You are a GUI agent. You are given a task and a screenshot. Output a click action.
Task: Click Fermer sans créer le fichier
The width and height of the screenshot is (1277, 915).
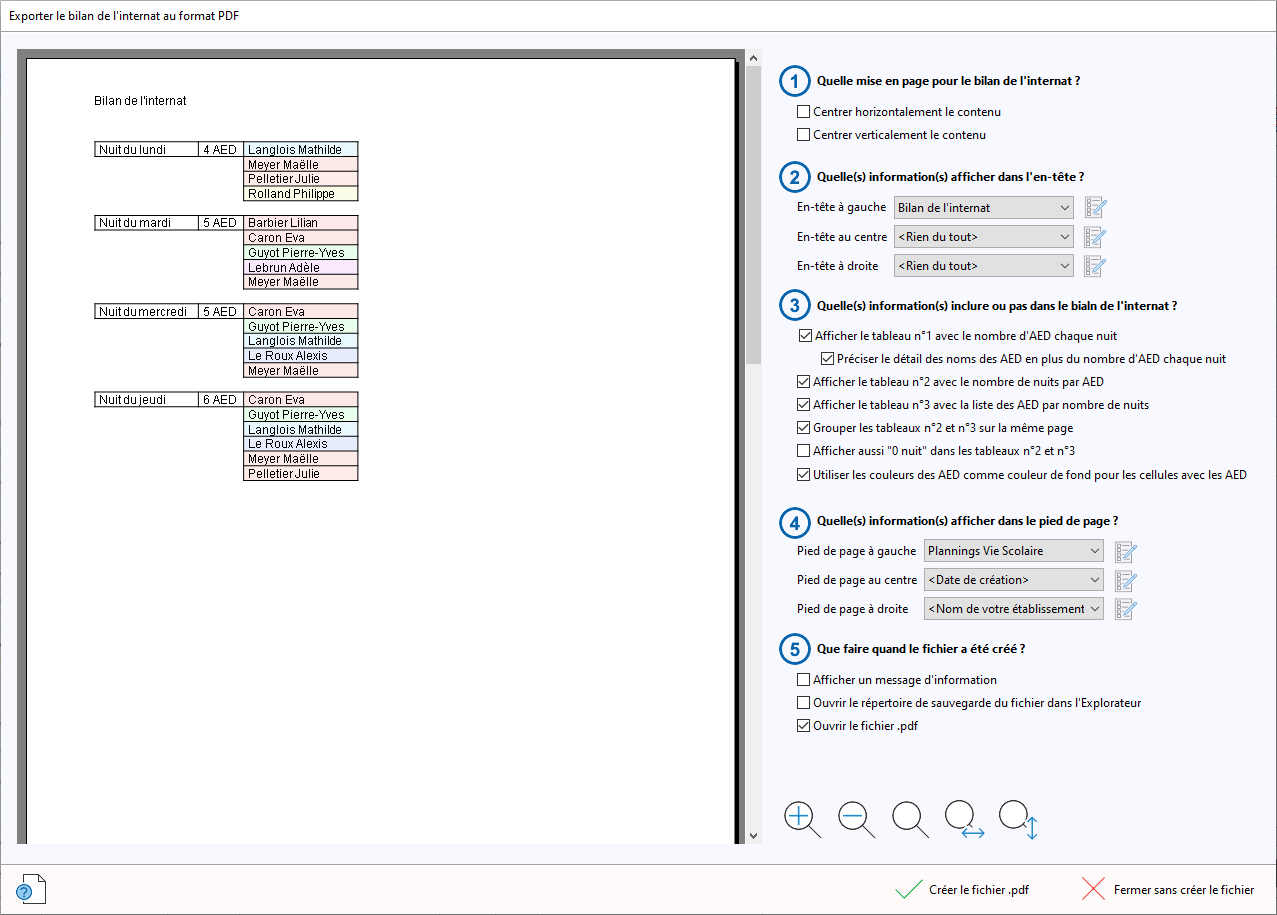coord(1168,890)
